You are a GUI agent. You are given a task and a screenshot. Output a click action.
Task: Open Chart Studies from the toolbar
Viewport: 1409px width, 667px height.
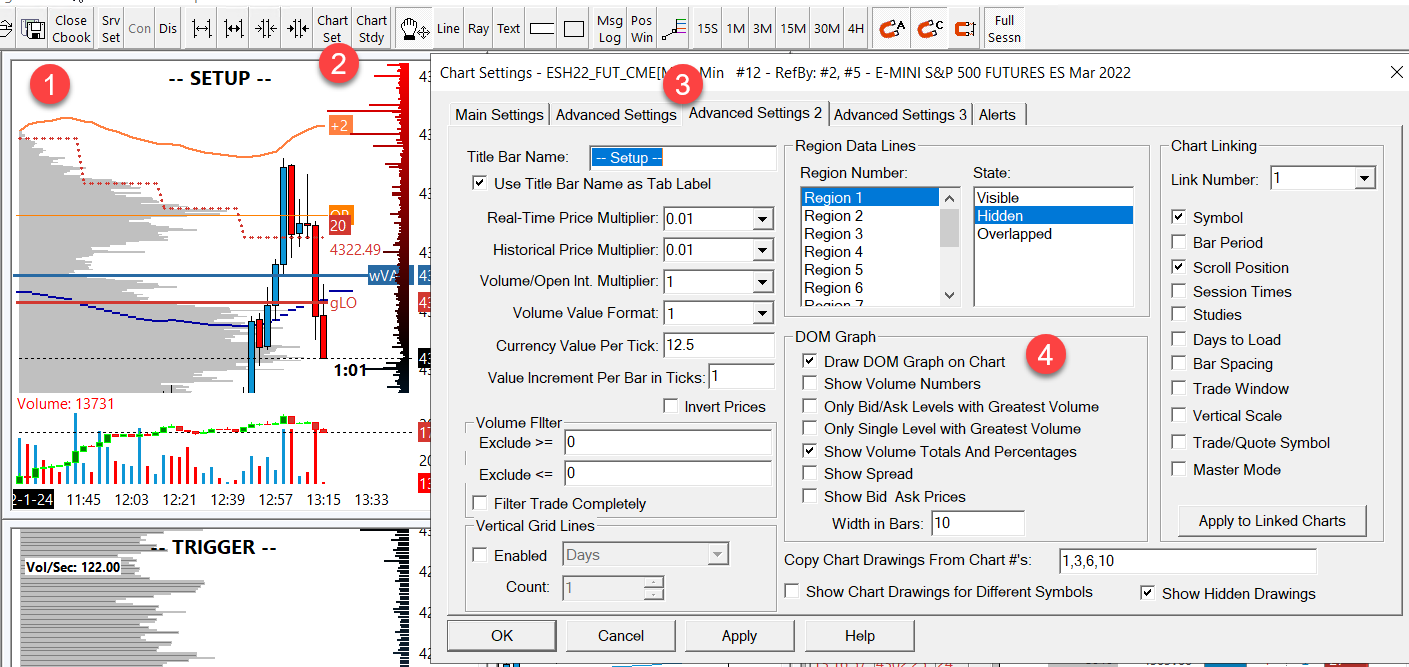click(371, 29)
